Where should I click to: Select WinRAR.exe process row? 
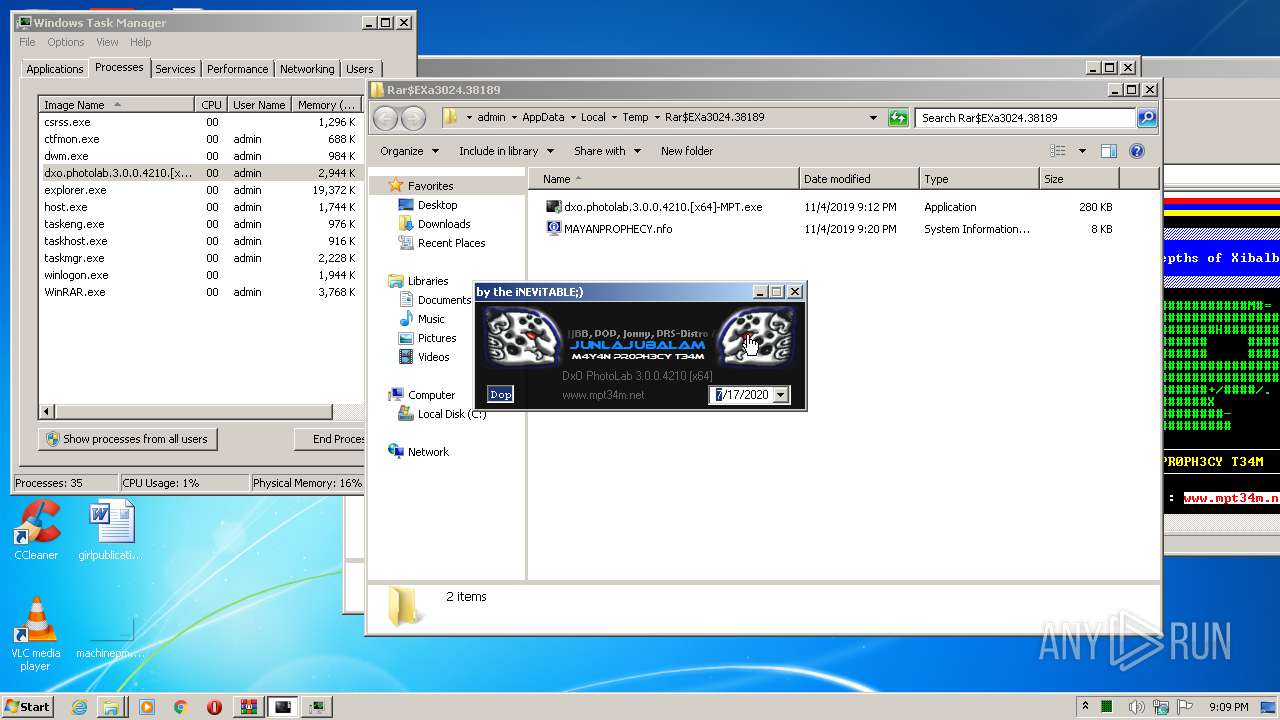[200, 292]
